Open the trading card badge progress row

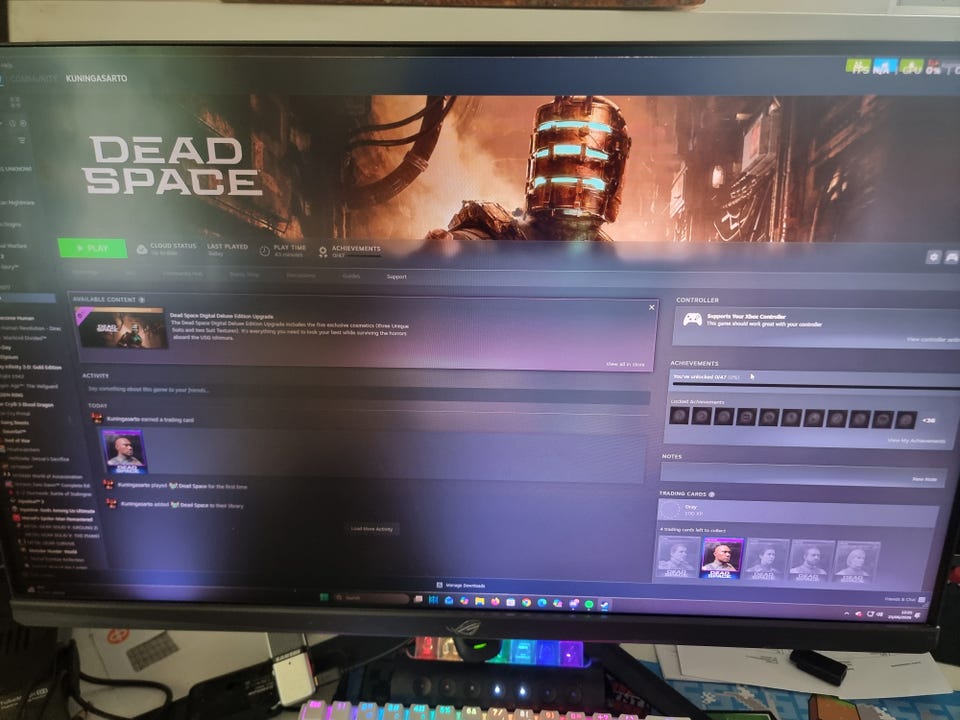(798, 511)
